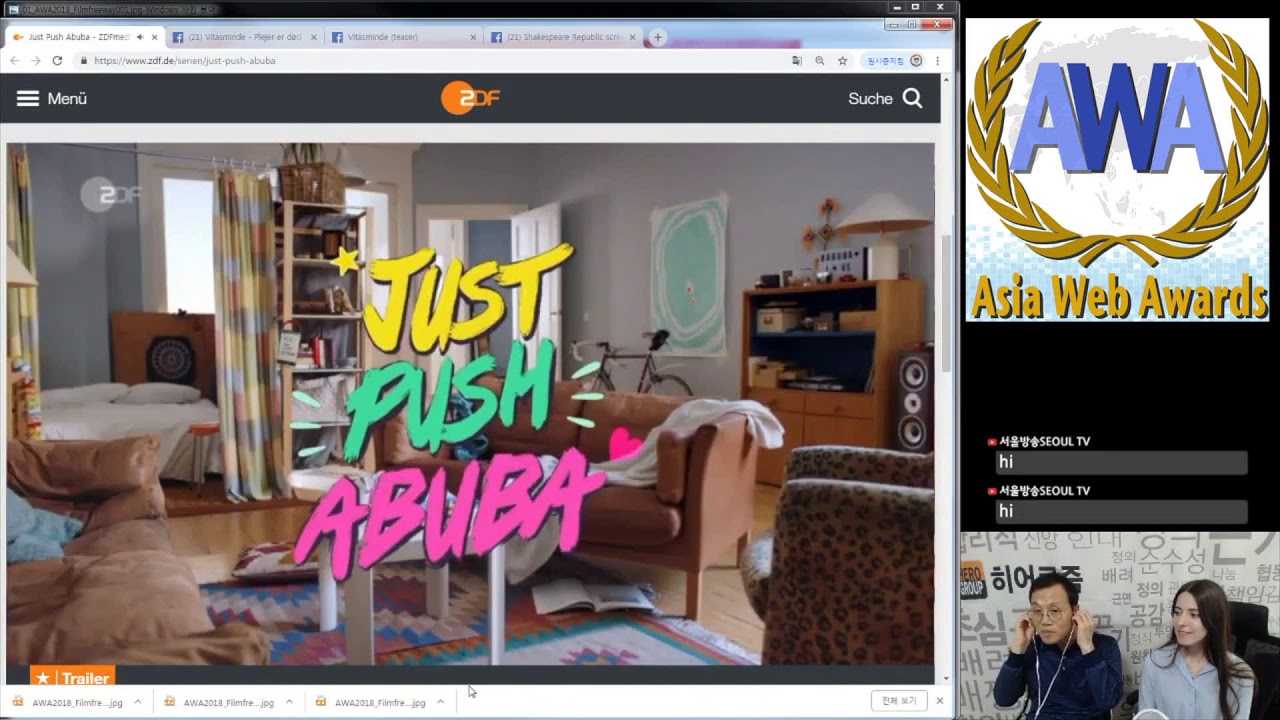Open the ZDF hamburger Menü icon
Image resolution: width=1280 pixels, height=720 pixels.
point(28,98)
